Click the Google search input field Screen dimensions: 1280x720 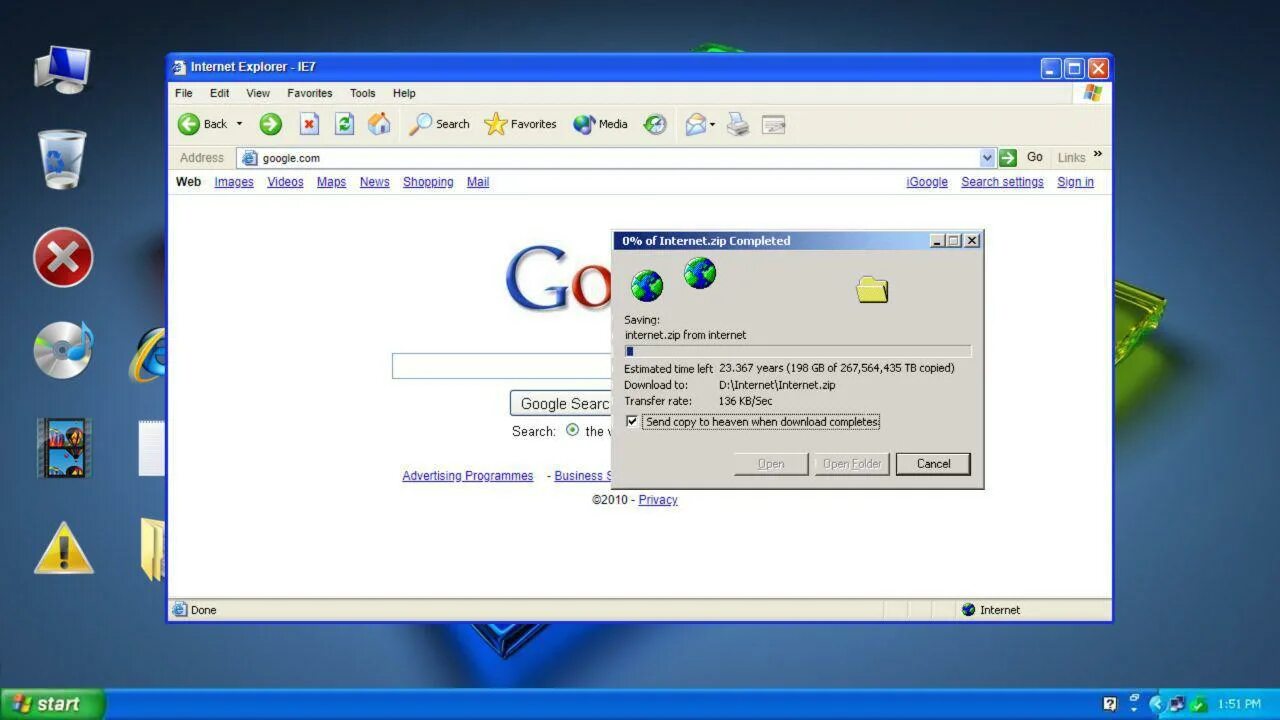click(x=502, y=366)
